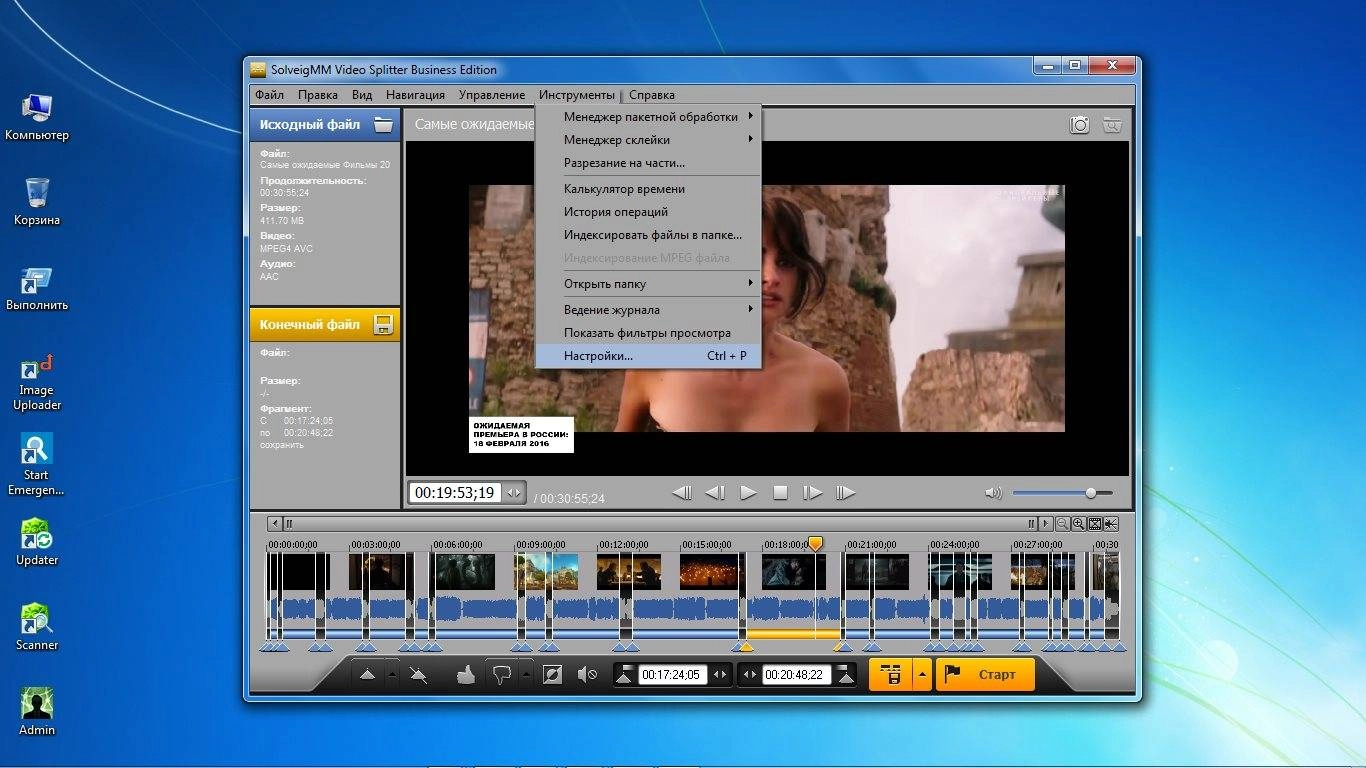This screenshot has width=1366, height=768.
Task: Click the Исходный файл panel header
Action: [325, 125]
